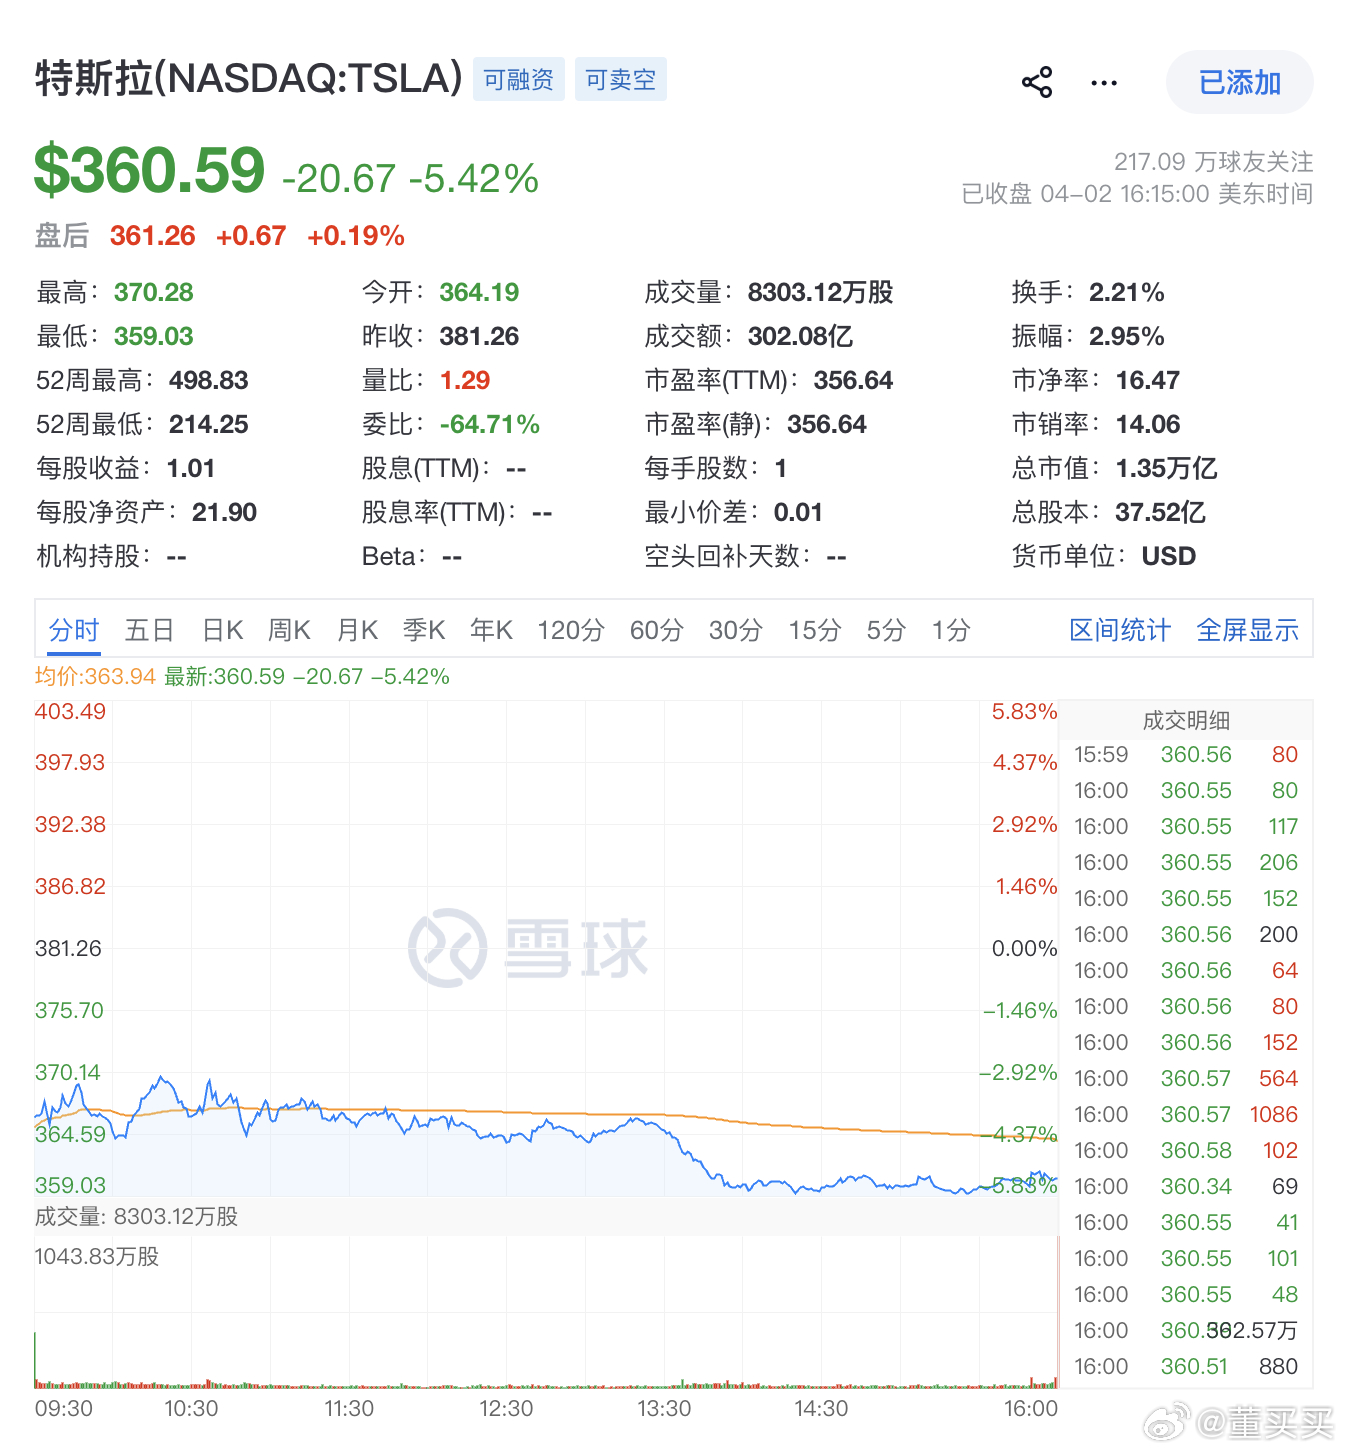This screenshot has height=1454, width=1346.
Task: Switch to the 季K chart tab
Action: [x=424, y=630]
